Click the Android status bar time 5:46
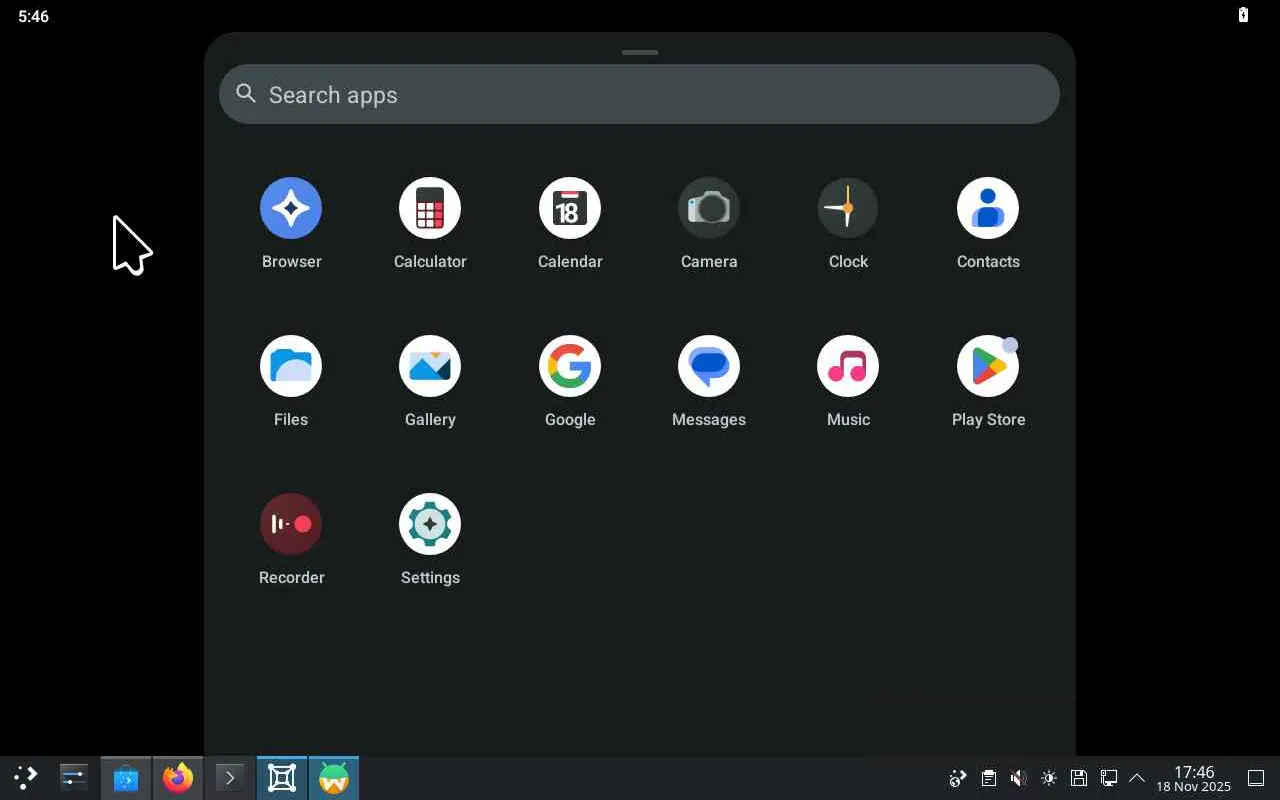 point(33,16)
